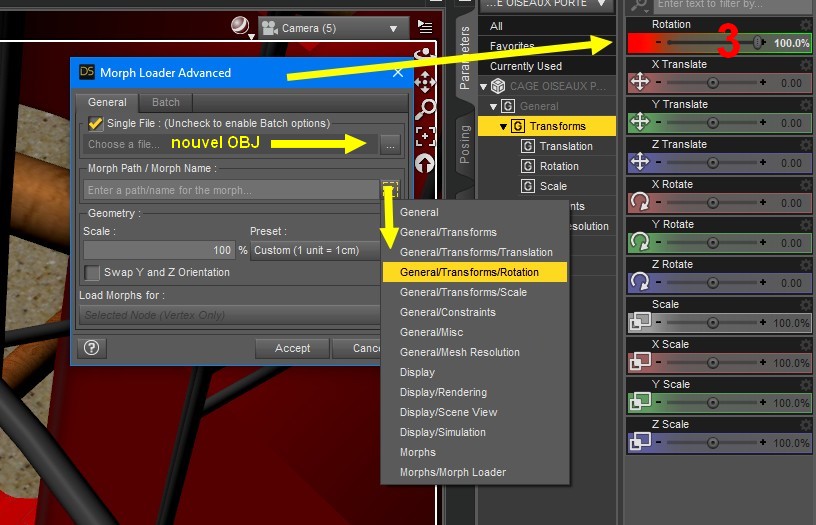Click the uniform Scale icon
Viewport: 816px width, 525px height.
point(640,322)
